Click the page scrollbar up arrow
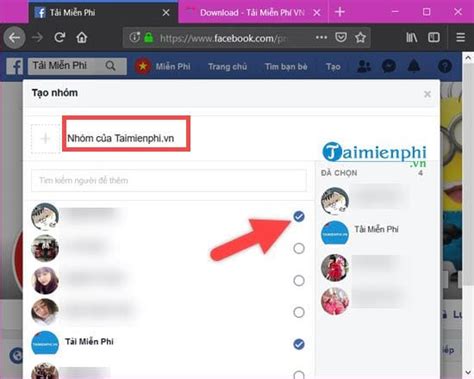This screenshot has height=379, width=474. [468, 58]
